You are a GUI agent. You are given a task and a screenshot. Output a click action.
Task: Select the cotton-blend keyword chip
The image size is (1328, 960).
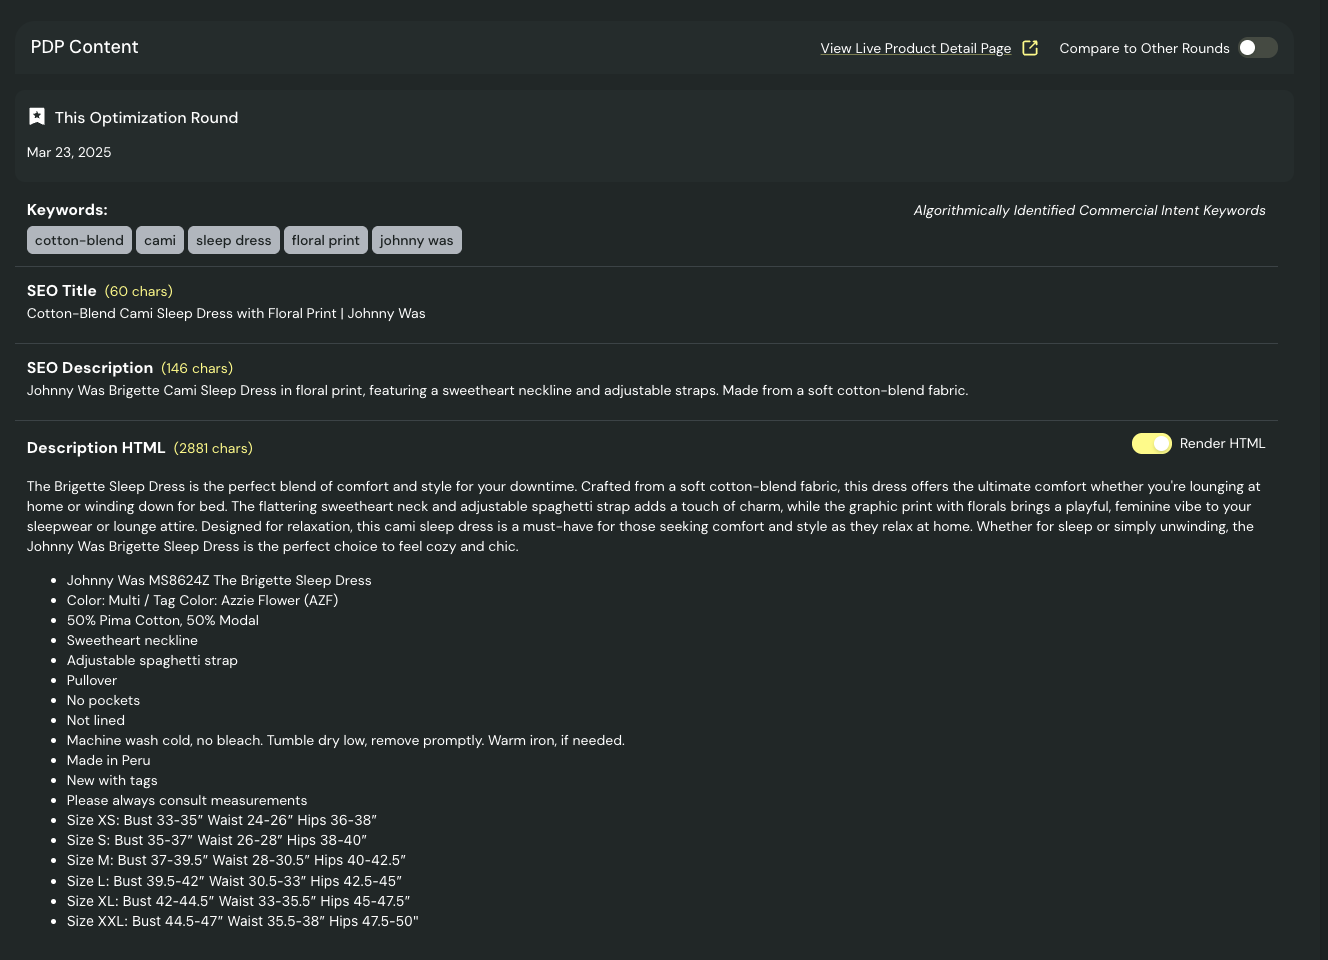79,240
